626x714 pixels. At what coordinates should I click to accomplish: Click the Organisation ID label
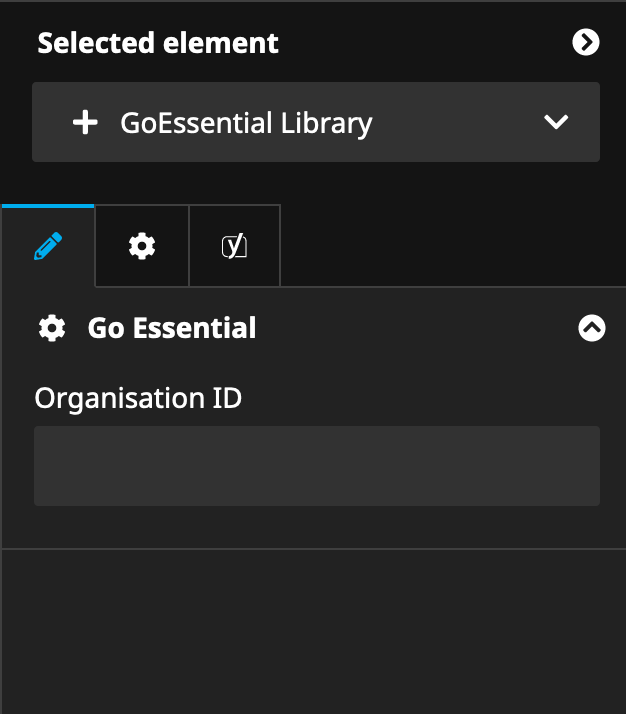(138, 398)
